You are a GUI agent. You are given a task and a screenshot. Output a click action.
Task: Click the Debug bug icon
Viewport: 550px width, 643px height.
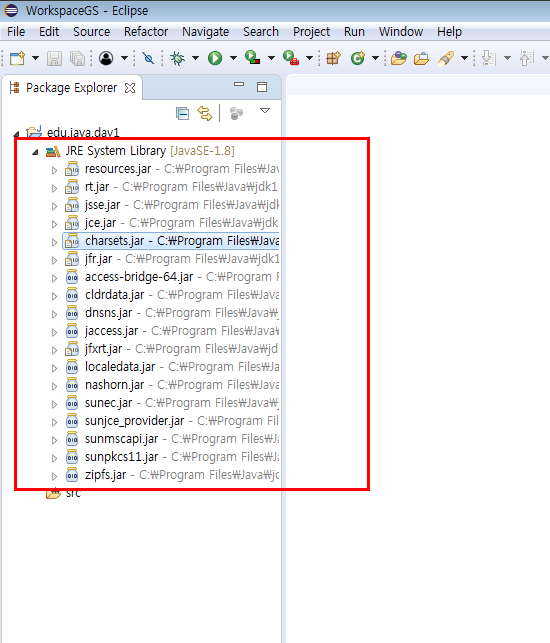[x=178, y=58]
